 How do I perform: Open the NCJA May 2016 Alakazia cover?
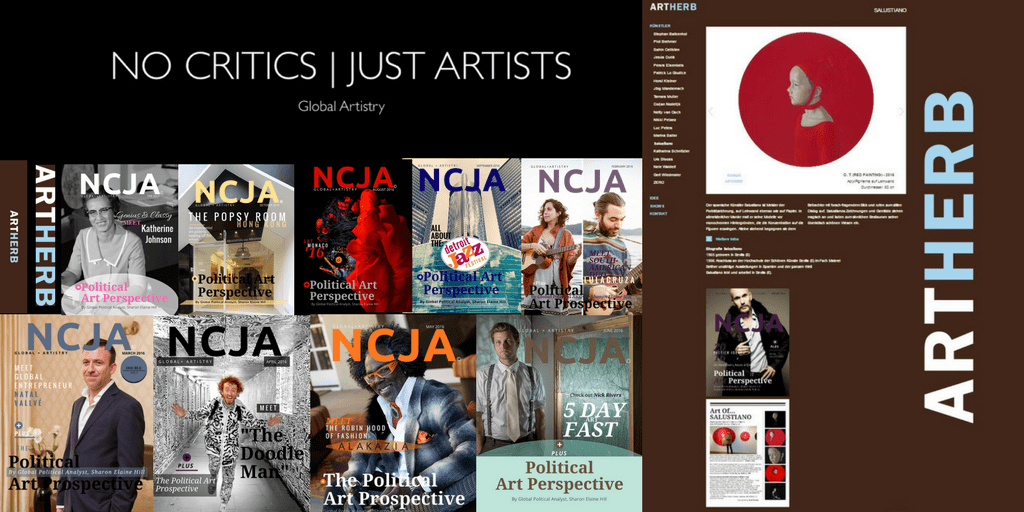pyautogui.click(x=392, y=413)
